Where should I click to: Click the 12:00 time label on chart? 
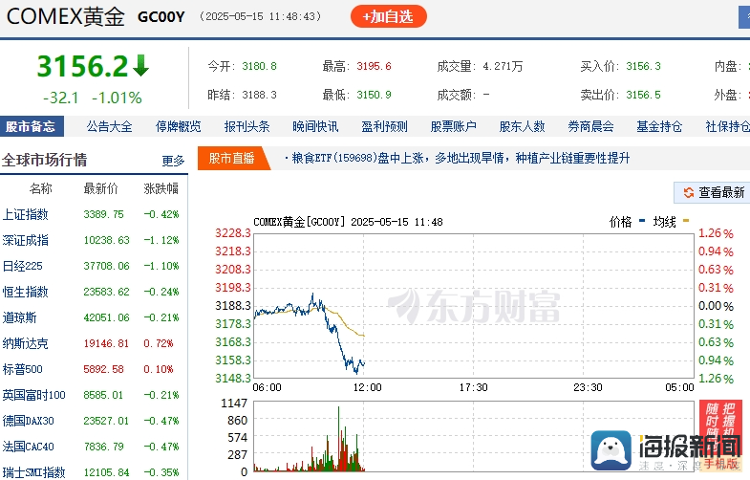pos(367,387)
